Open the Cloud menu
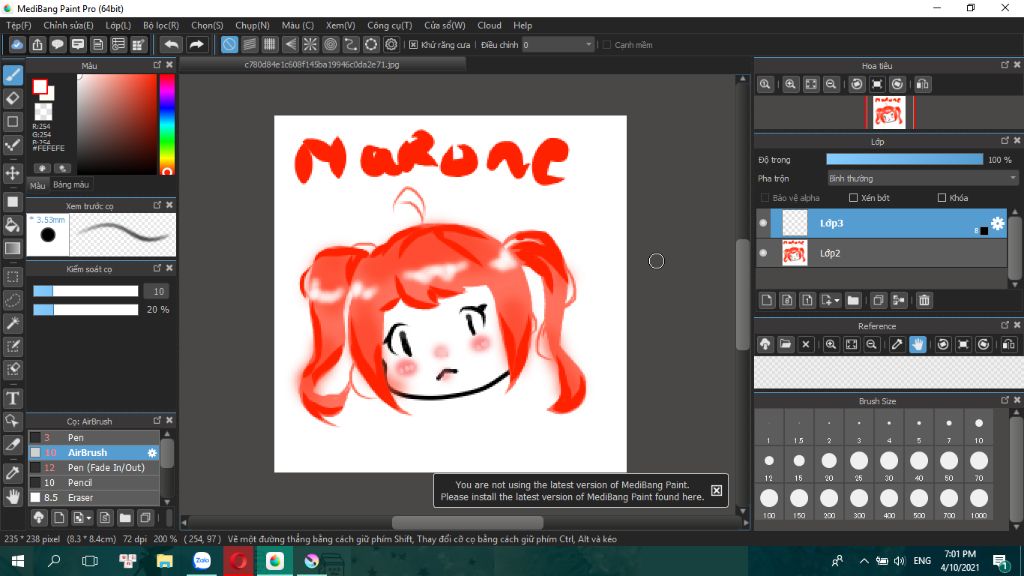This screenshot has width=1024, height=576. [x=489, y=25]
